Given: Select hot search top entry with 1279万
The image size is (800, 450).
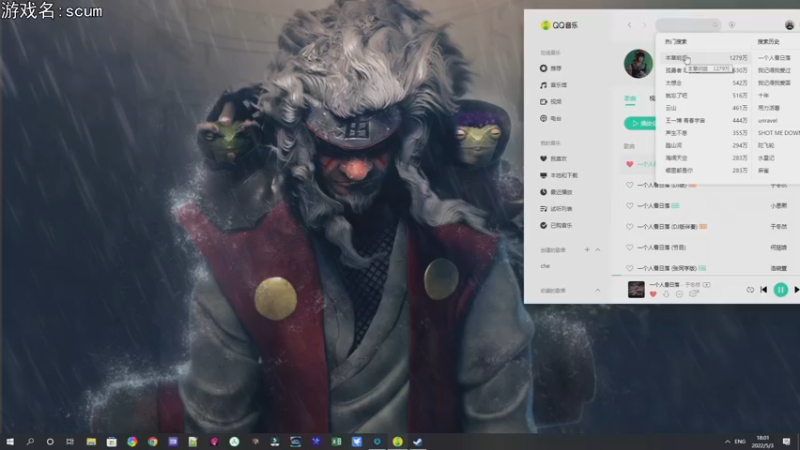Looking at the screenshot, I should [707, 58].
